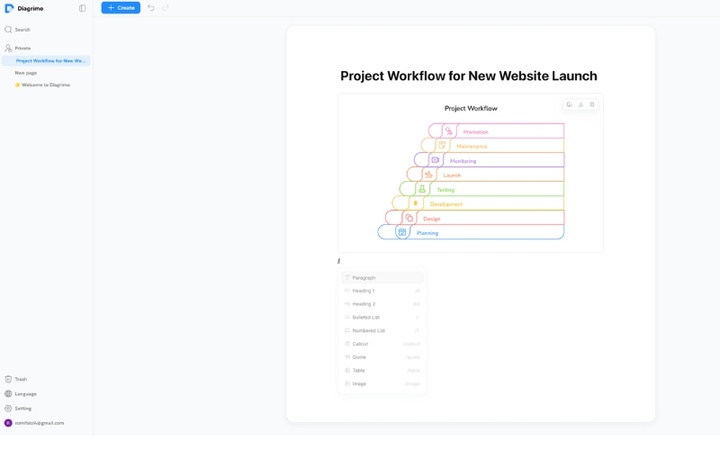The height and width of the screenshot is (450, 720).
Task: Click the yellow star on Welcome page
Action: pyautogui.click(x=17, y=85)
